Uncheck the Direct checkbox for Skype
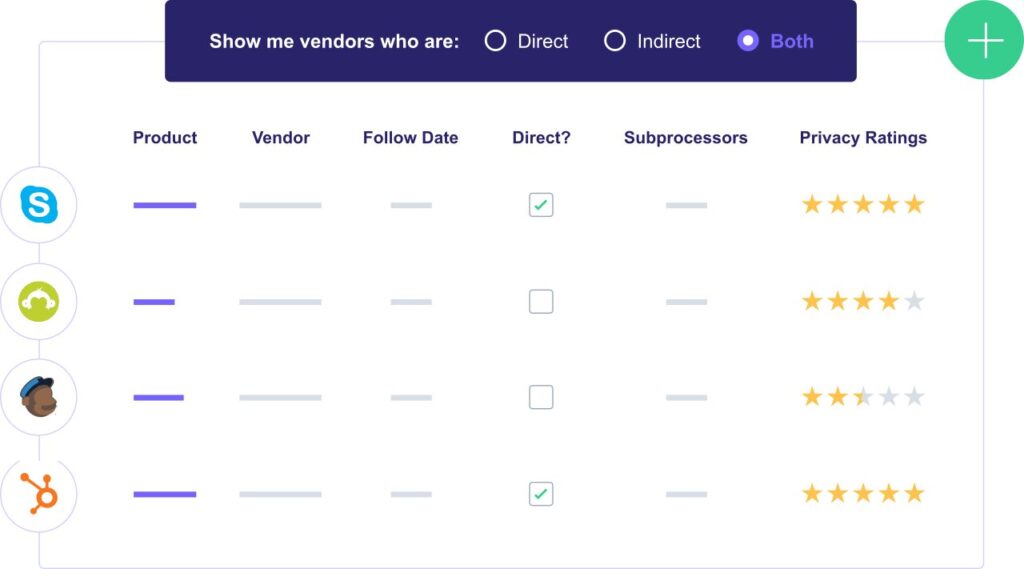The width and height of the screenshot is (1024, 569). (541, 205)
